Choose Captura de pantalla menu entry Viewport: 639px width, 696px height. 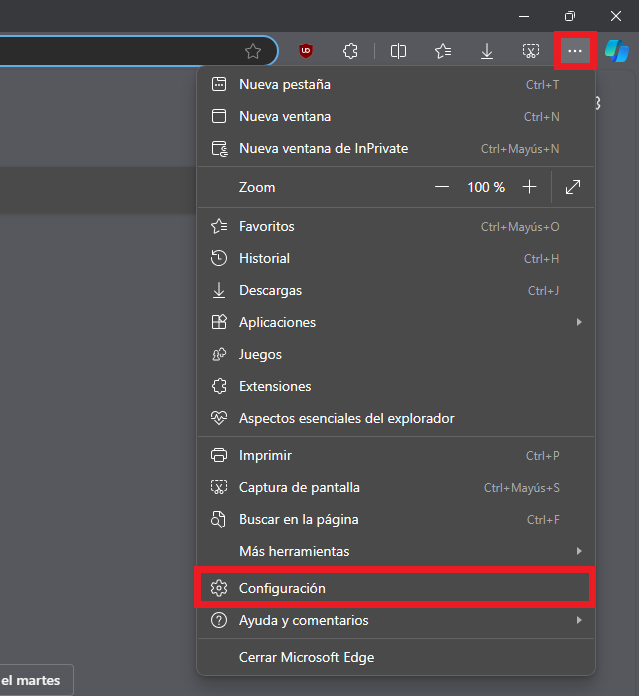click(396, 487)
